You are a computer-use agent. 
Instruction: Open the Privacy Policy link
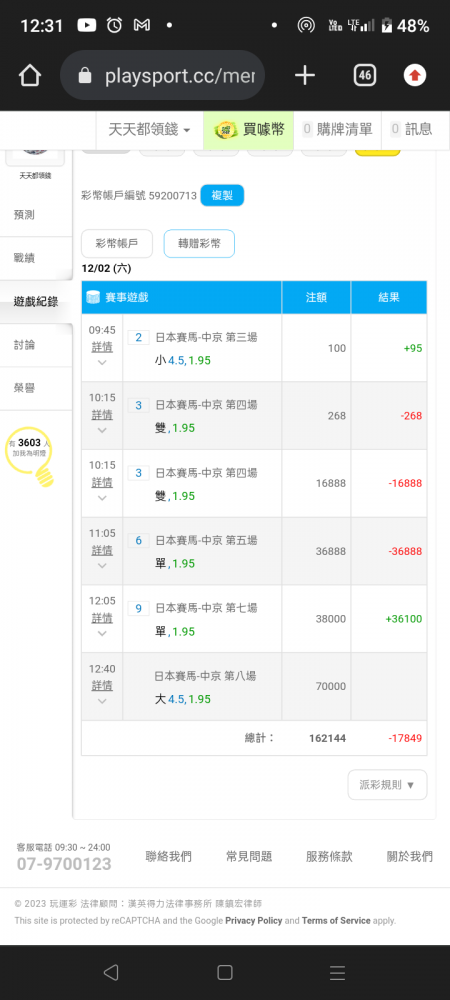(x=254, y=920)
